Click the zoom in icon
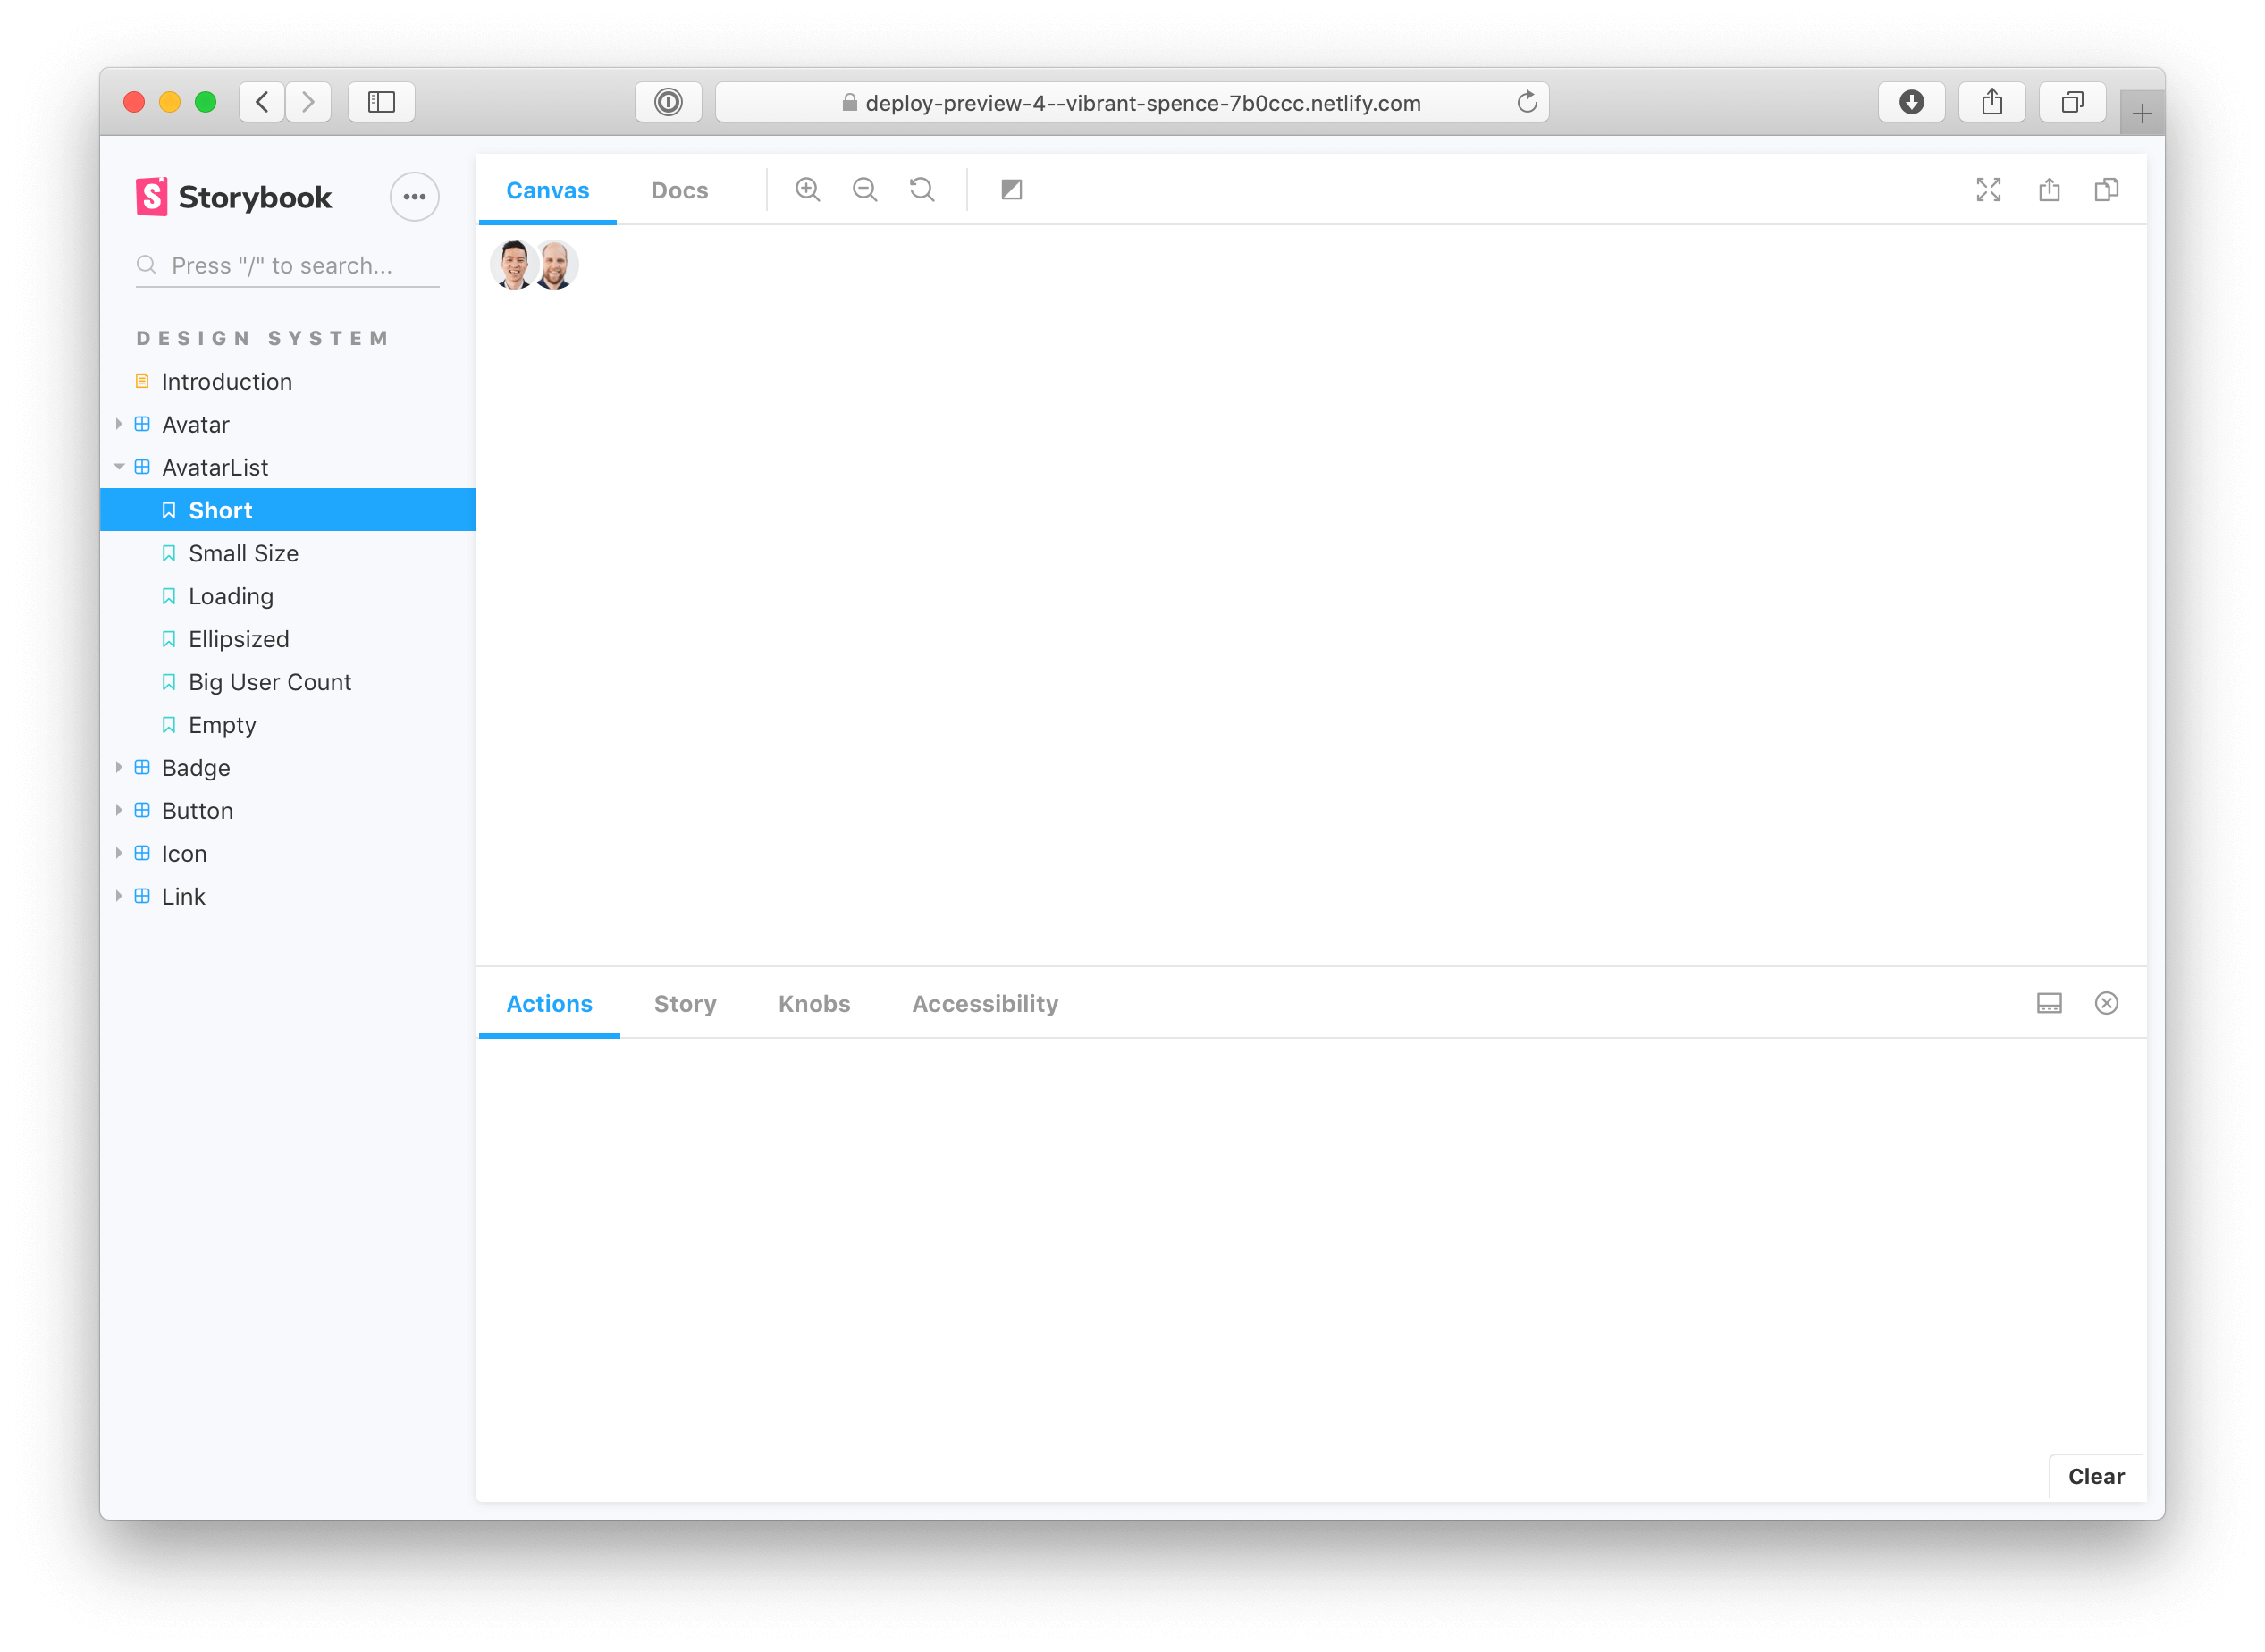This screenshot has width=2265, height=1652. pos(809,190)
